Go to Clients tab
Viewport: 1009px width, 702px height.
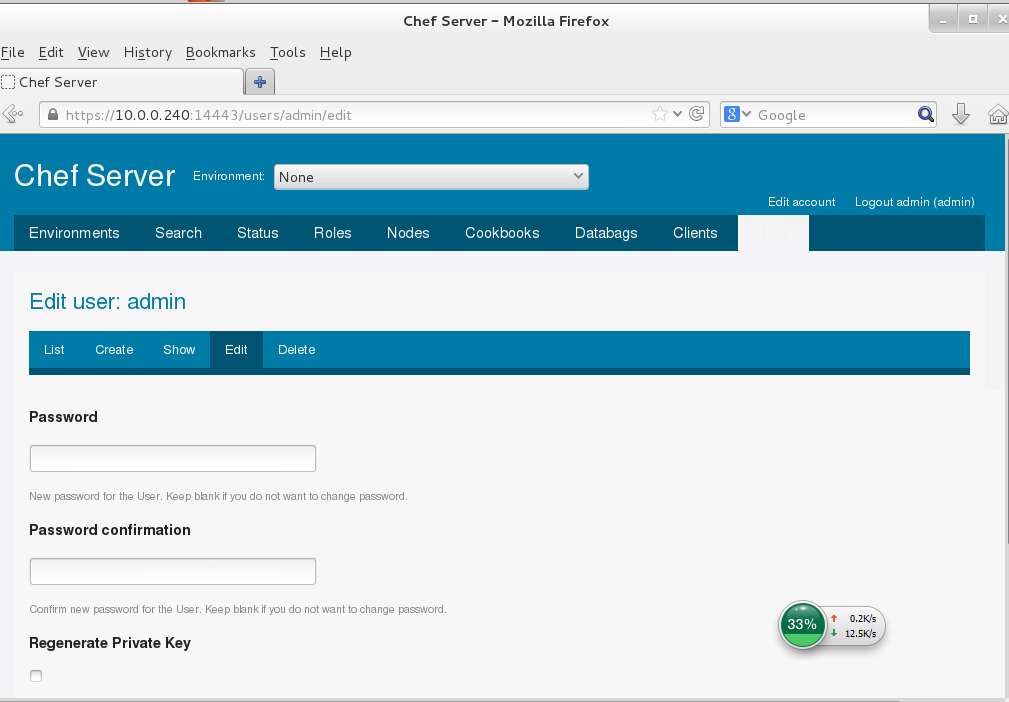695,233
